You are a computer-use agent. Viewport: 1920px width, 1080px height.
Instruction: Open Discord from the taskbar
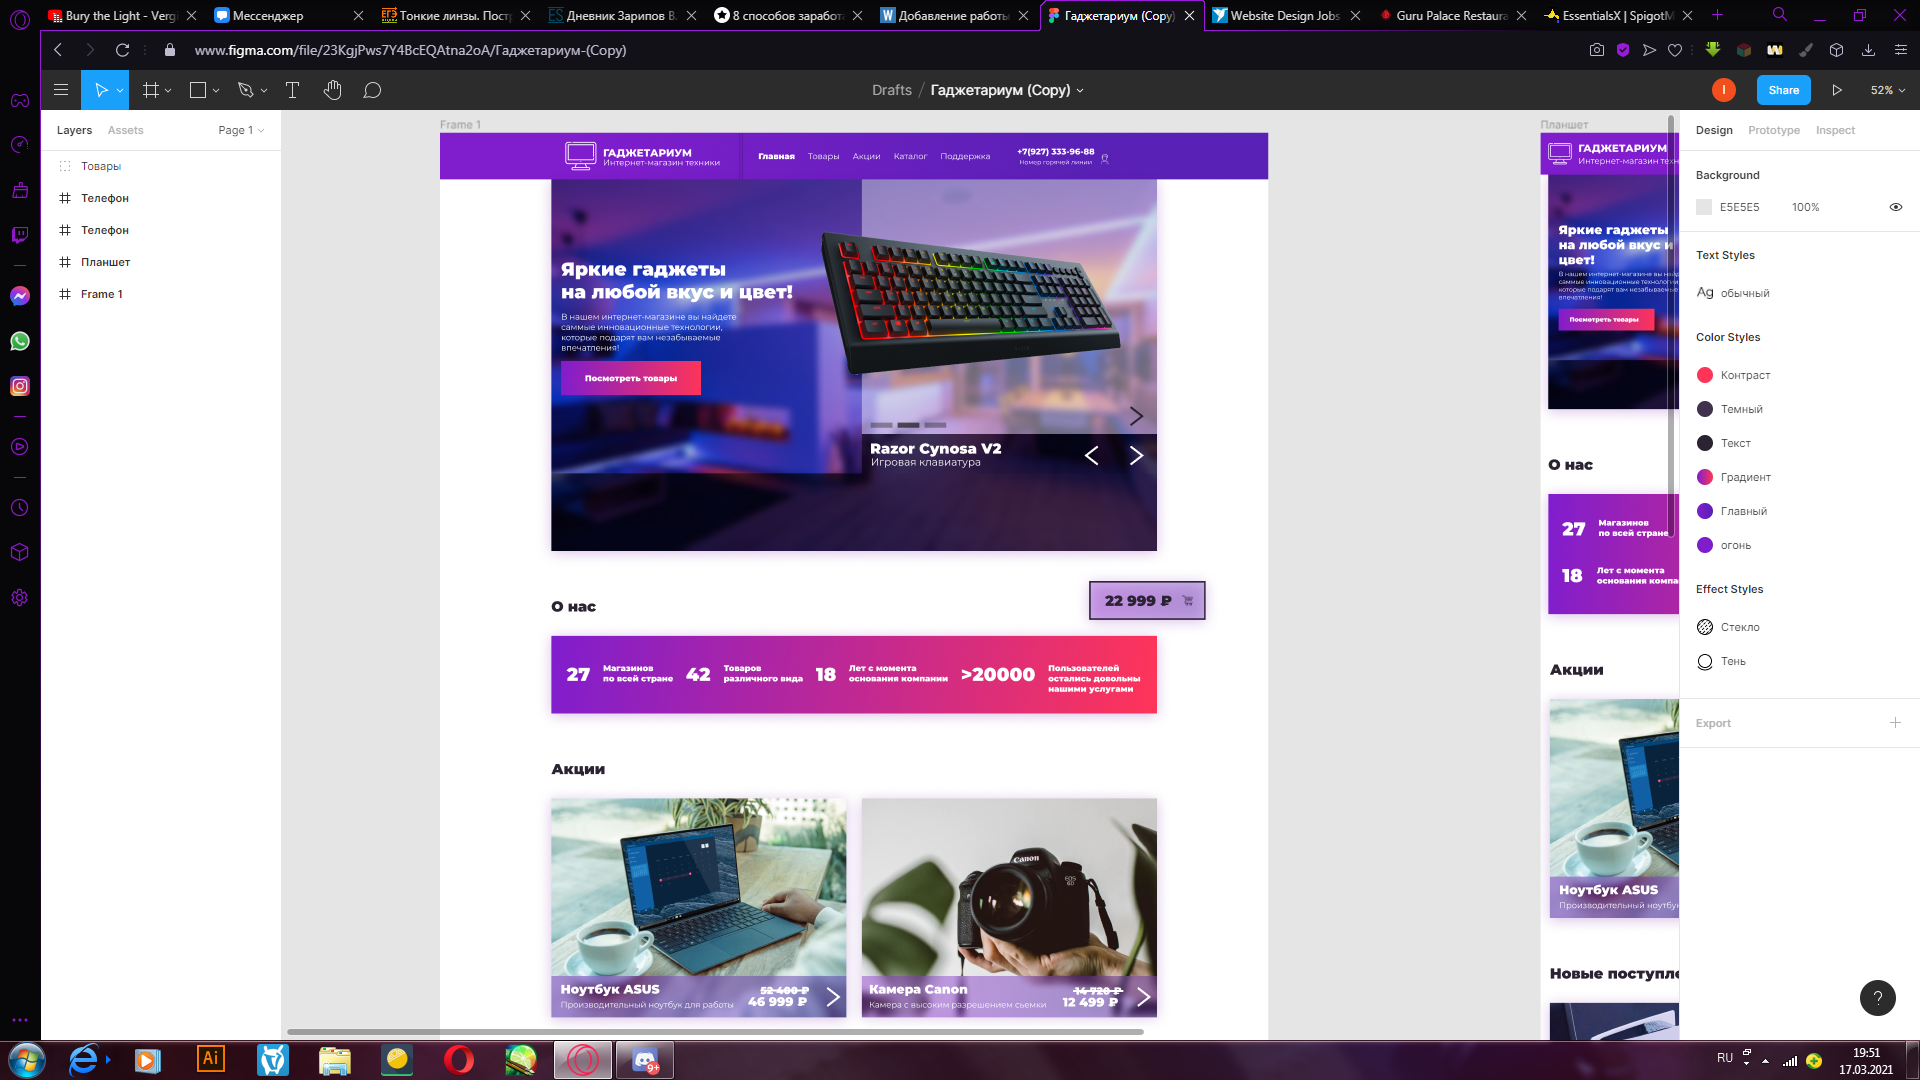point(645,1060)
